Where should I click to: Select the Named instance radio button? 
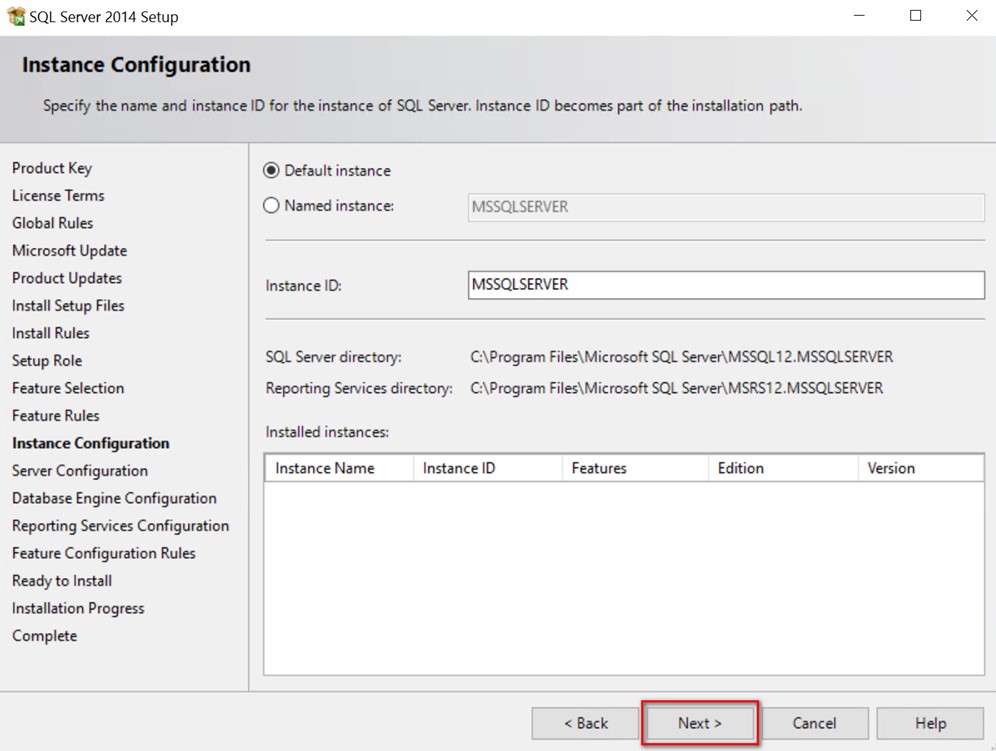tap(271, 206)
